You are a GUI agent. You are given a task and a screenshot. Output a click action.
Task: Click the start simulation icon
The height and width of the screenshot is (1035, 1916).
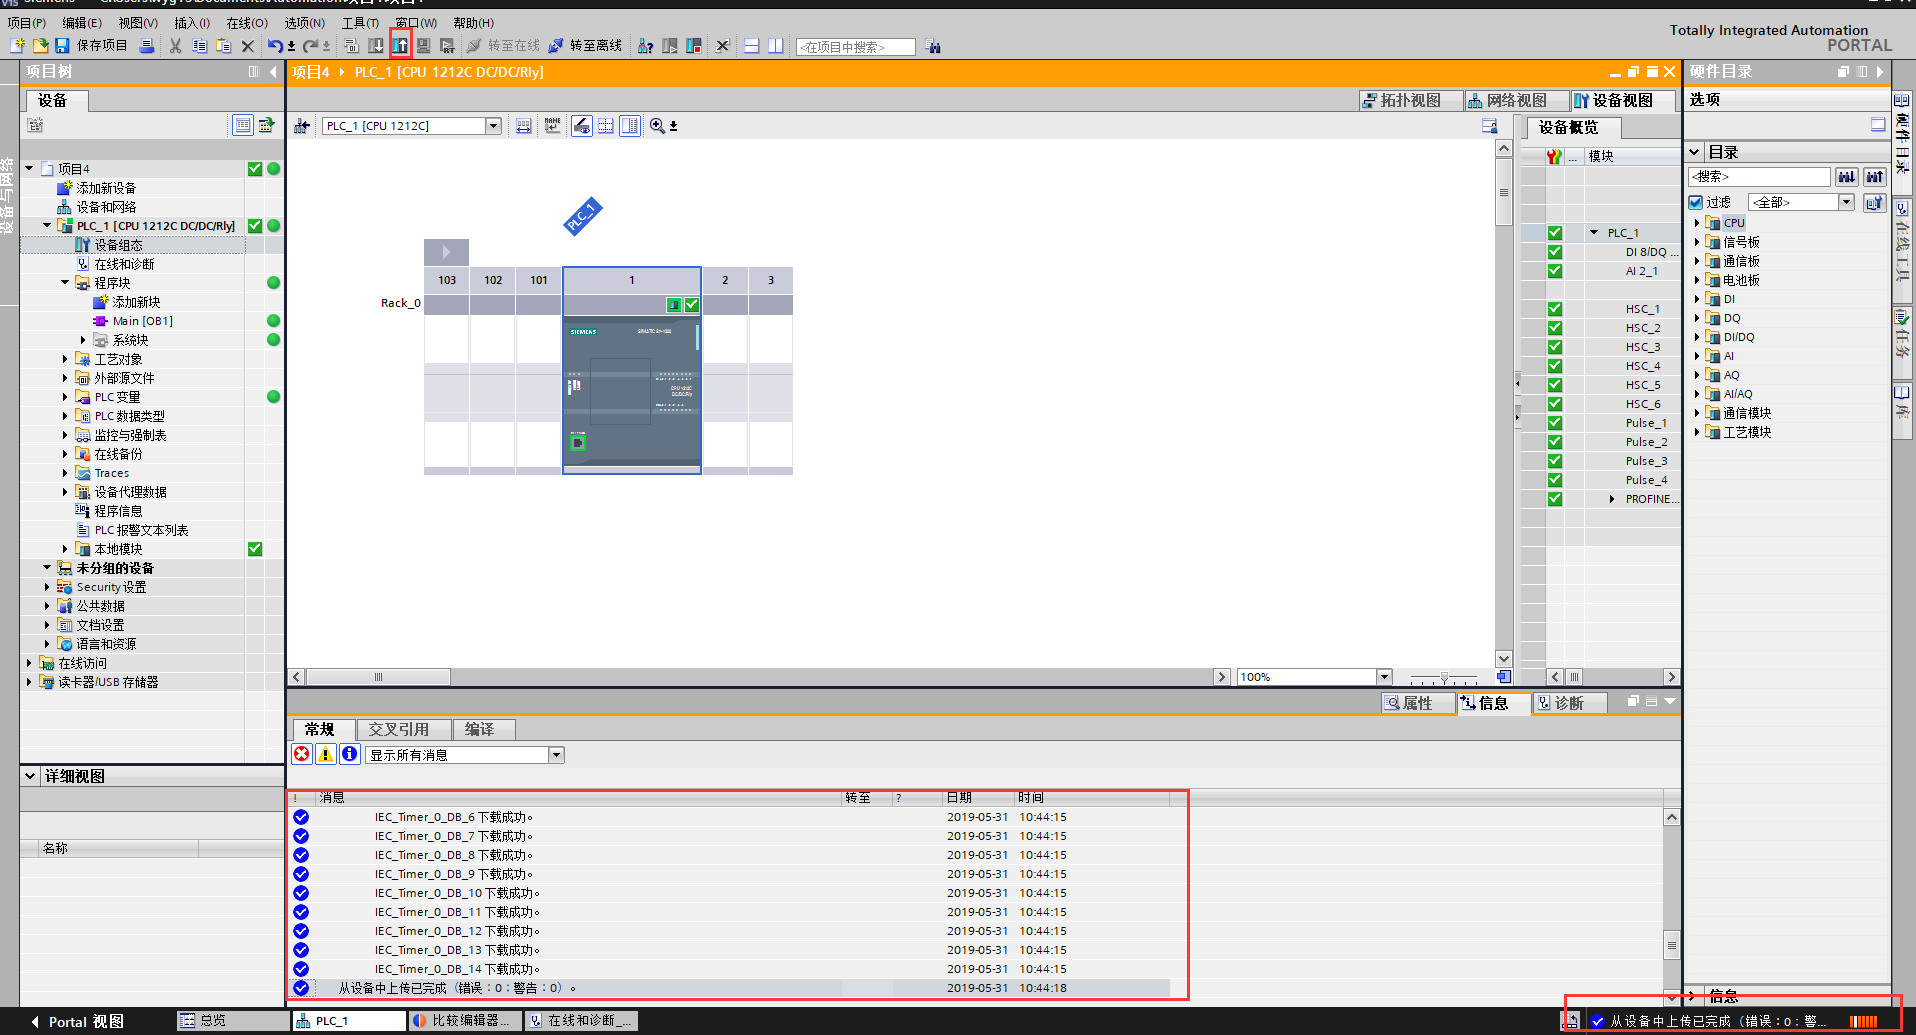424,46
